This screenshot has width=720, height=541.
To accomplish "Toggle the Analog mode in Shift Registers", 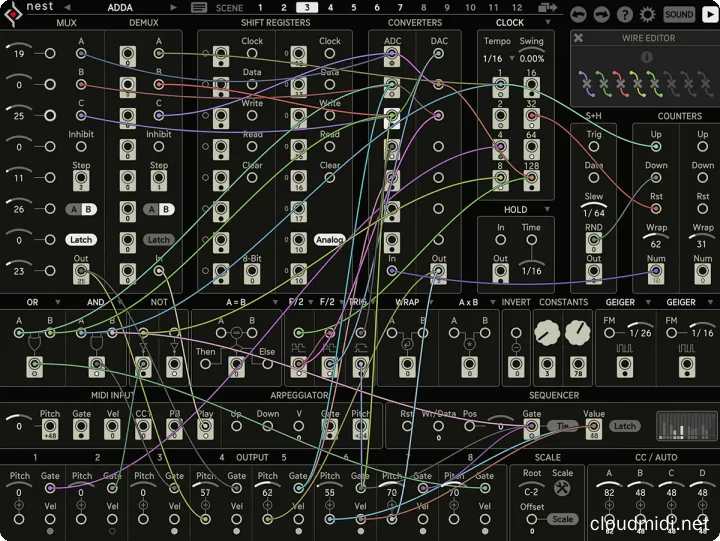I will click(x=329, y=240).
